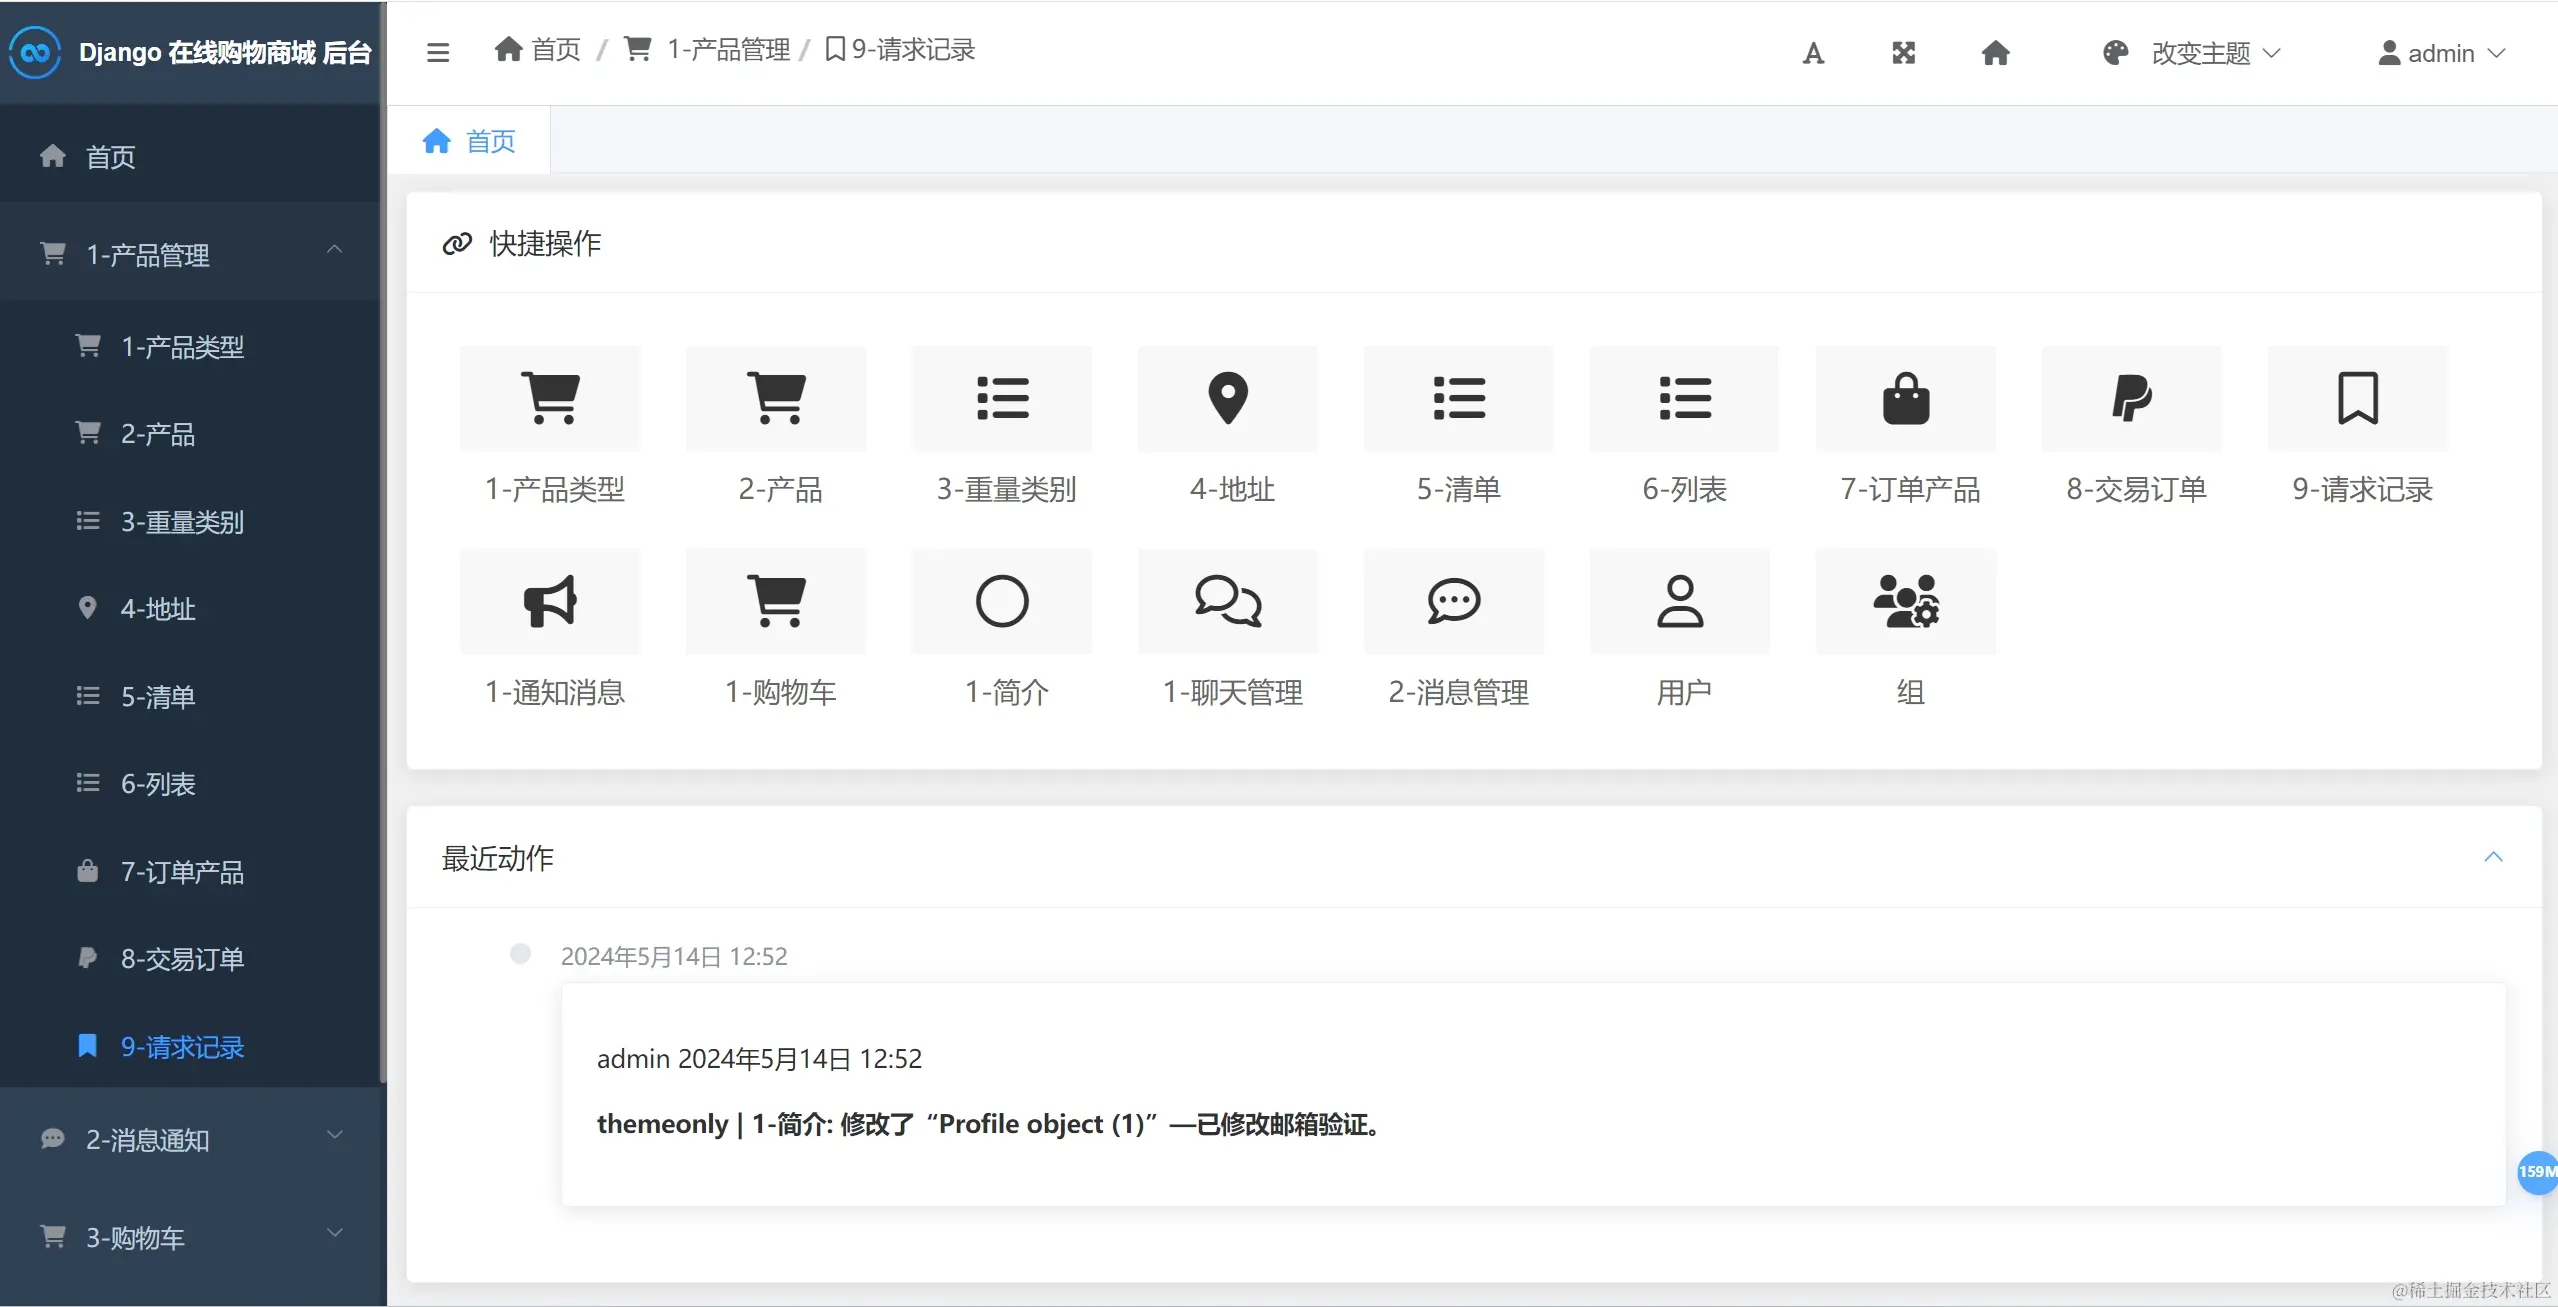Select 3-重量类别 in the sidebar
The height and width of the screenshot is (1307, 2558).
click(x=182, y=522)
